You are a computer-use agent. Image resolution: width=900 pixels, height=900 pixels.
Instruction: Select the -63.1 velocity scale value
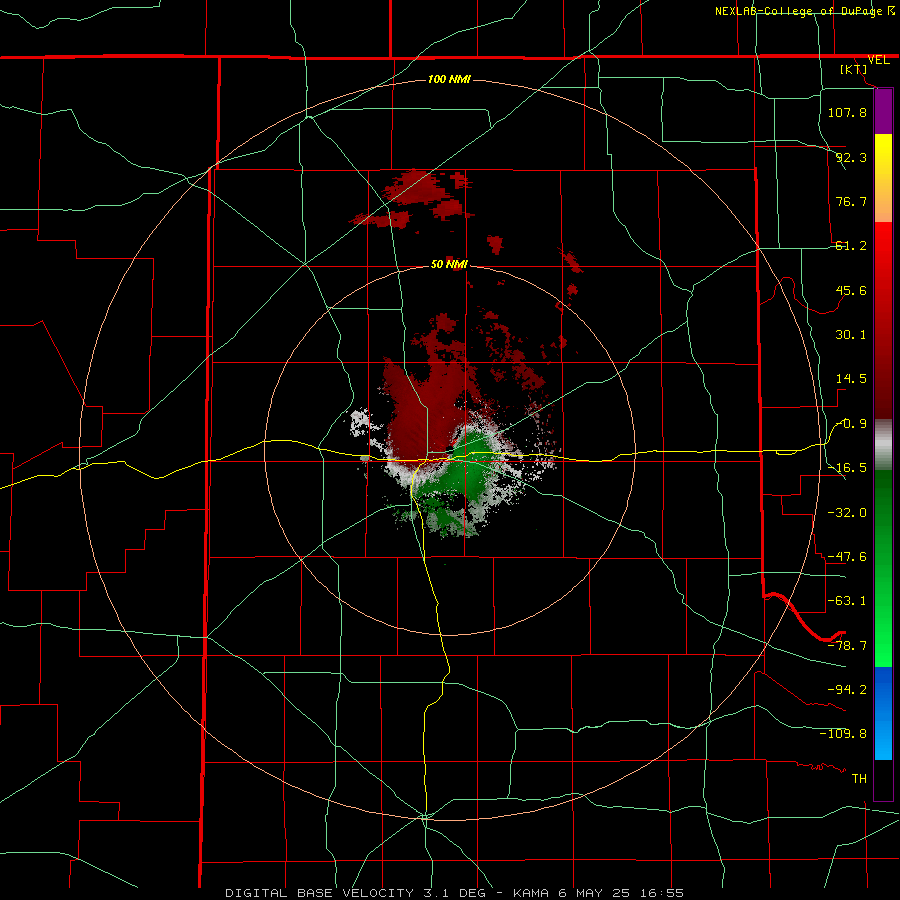(x=847, y=601)
